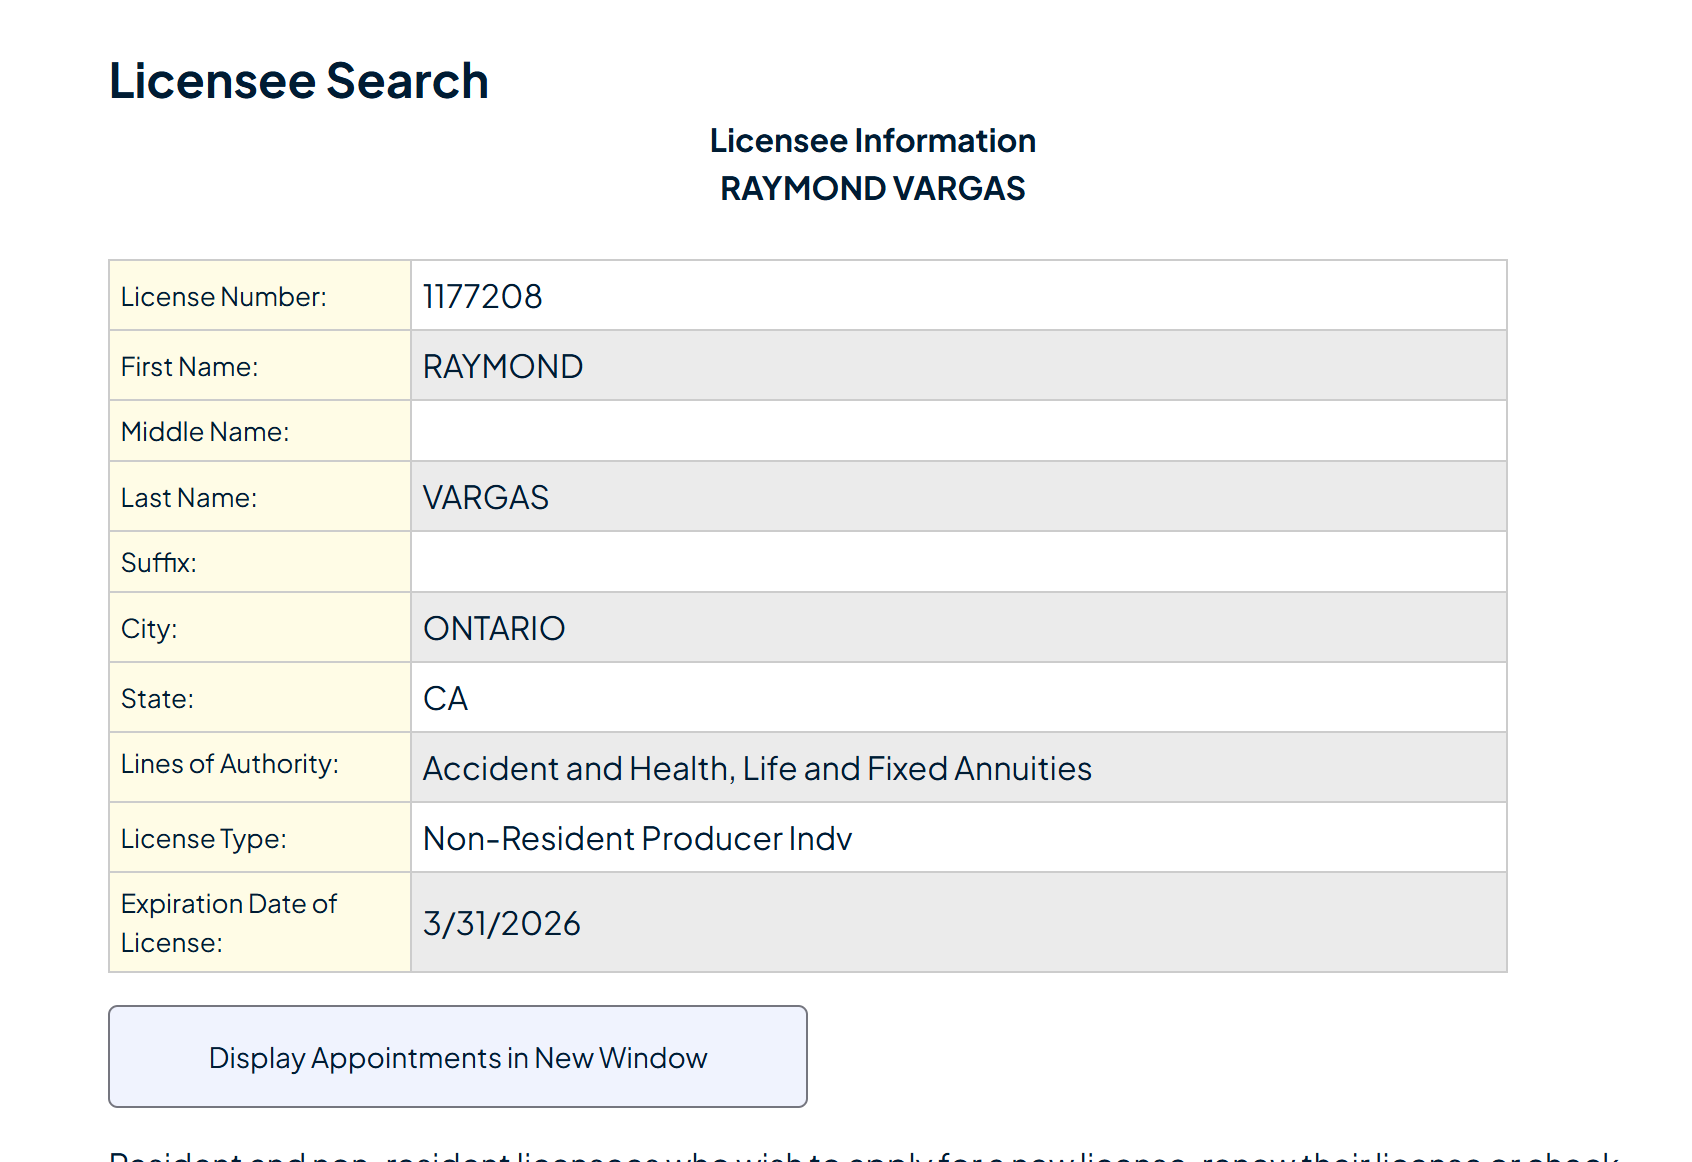Click the RAYMOND VARGAS name heading
The image size is (1692, 1162).
pos(872,189)
